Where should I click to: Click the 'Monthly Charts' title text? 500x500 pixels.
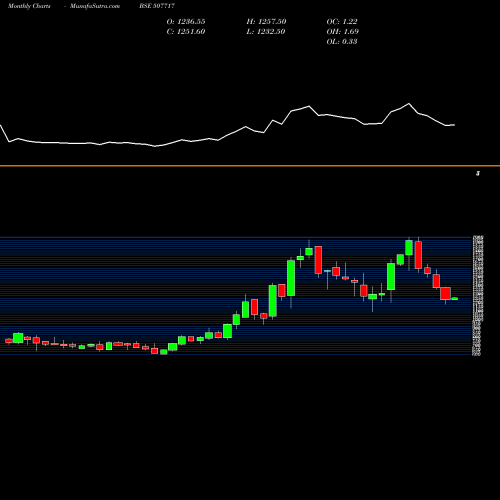point(29,6)
